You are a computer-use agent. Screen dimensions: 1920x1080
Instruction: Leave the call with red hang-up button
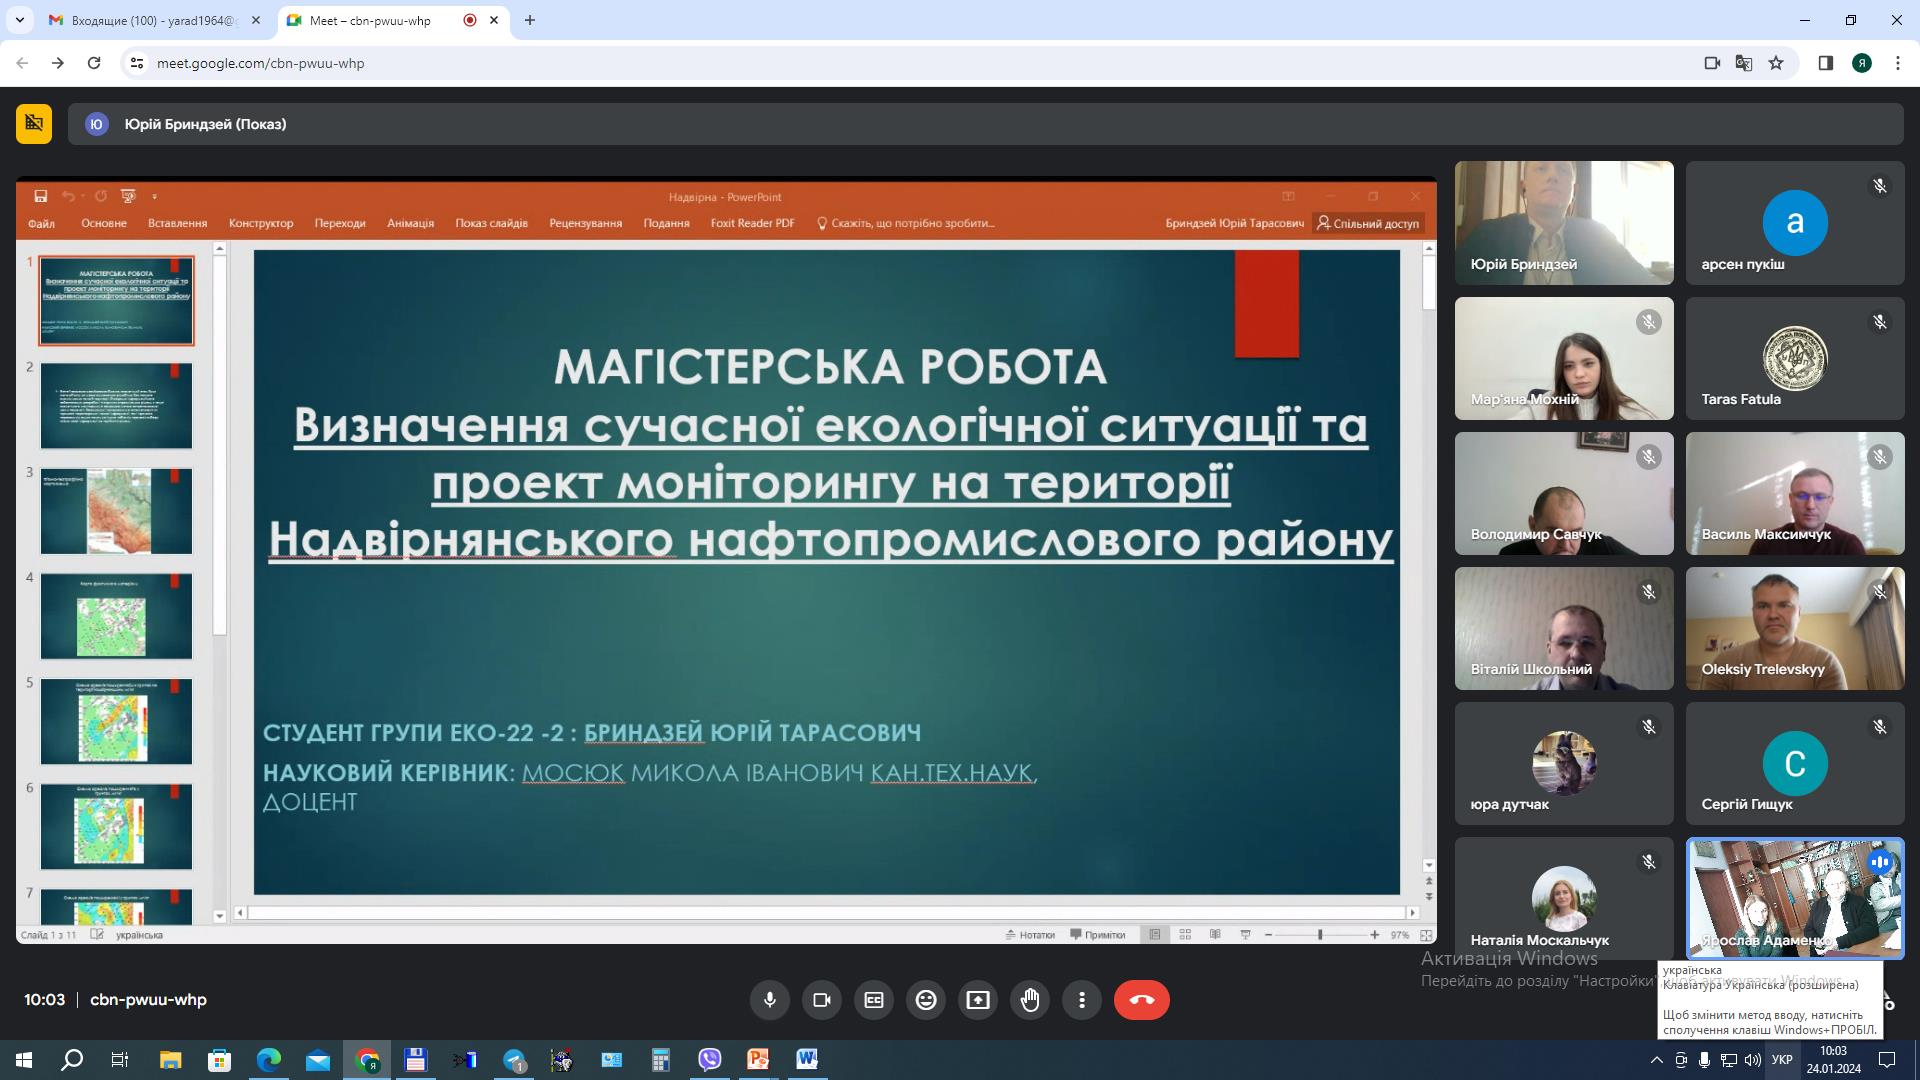point(1142,1000)
